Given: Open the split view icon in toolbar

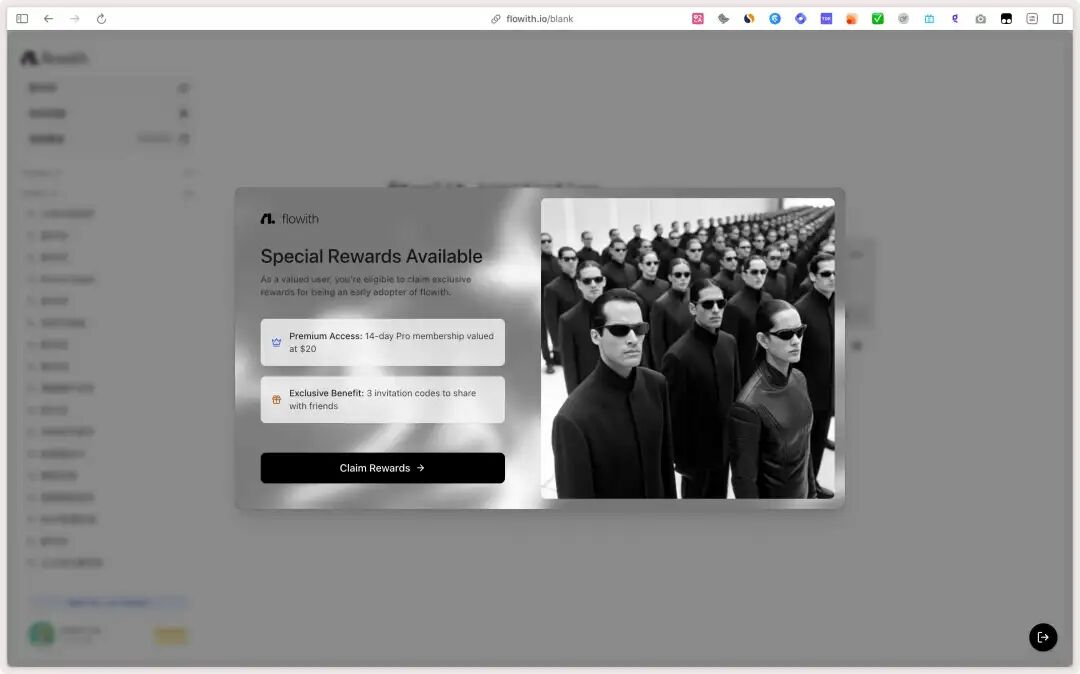Looking at the screenshot, I should [x=1058, y=19].
